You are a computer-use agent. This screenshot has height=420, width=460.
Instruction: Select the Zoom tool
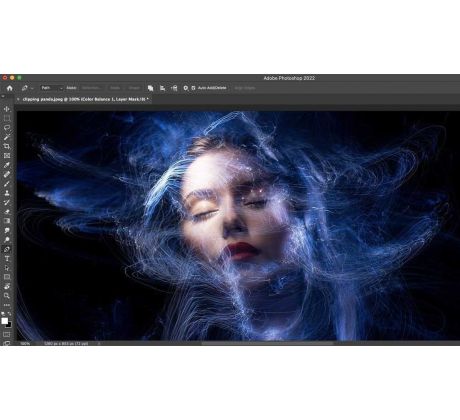tap(7, 296)
